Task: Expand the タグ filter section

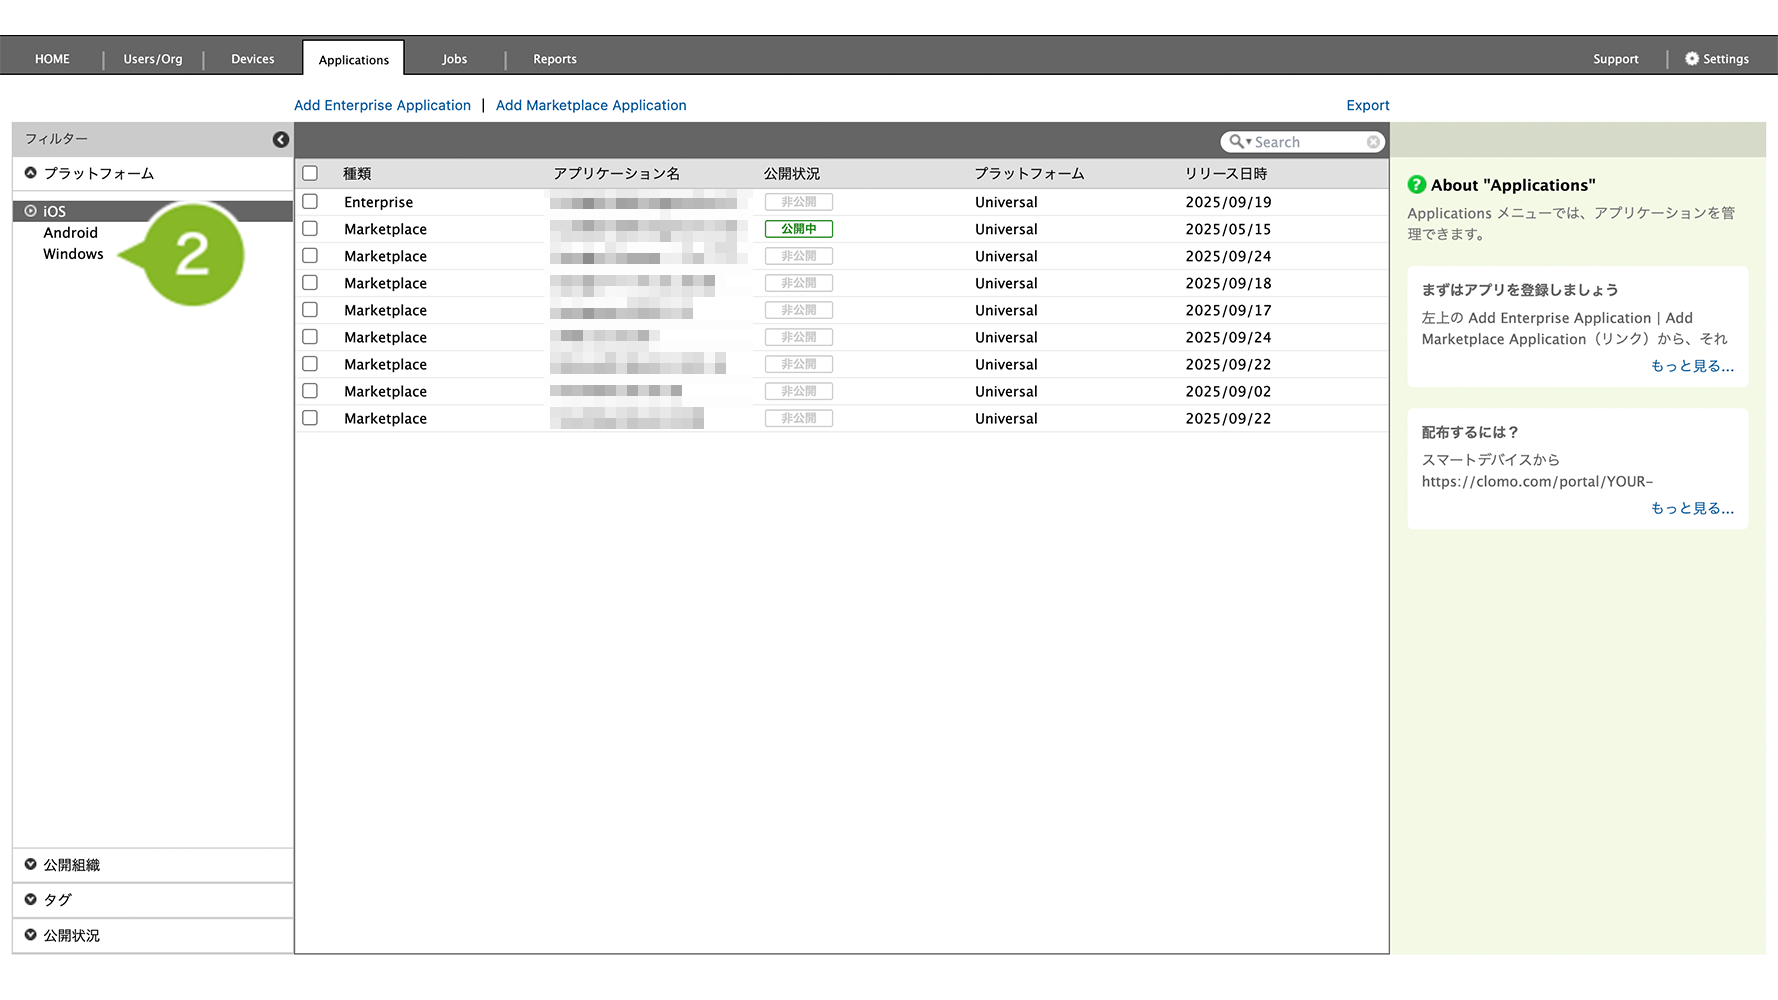Action: click(x=31, y=900)
